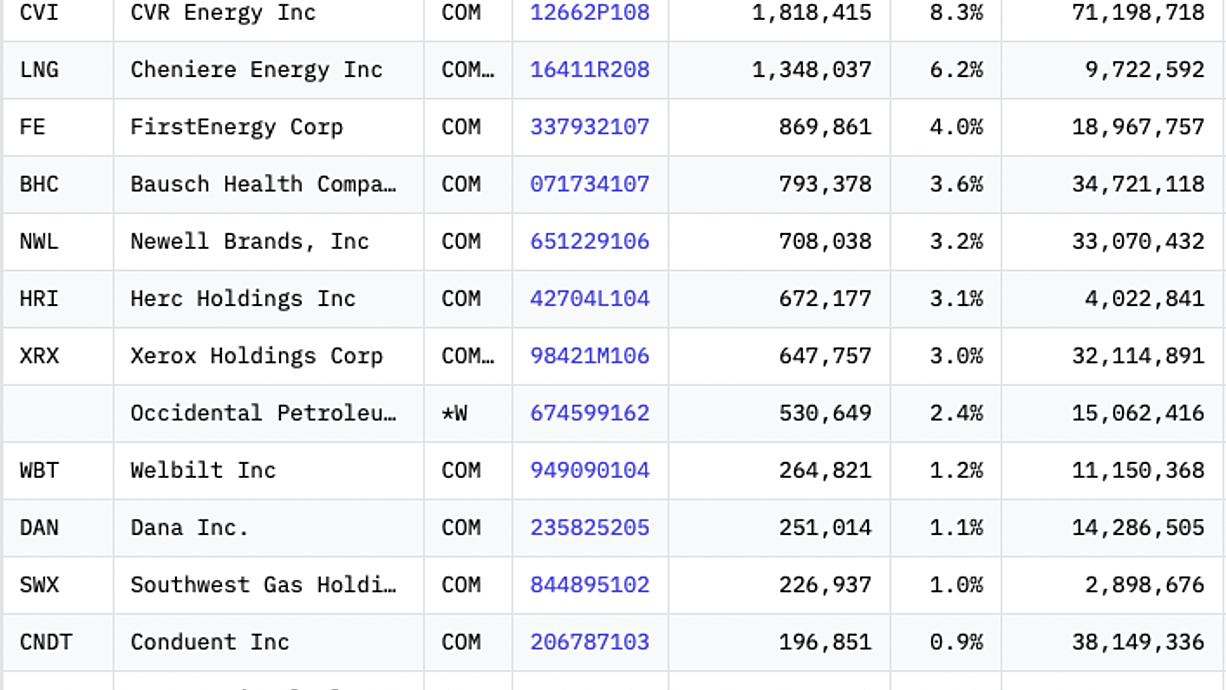Viewport: 1226px width, 690px height.
Task: Open CUSIP link 42704L104
Action: [590, 298]
